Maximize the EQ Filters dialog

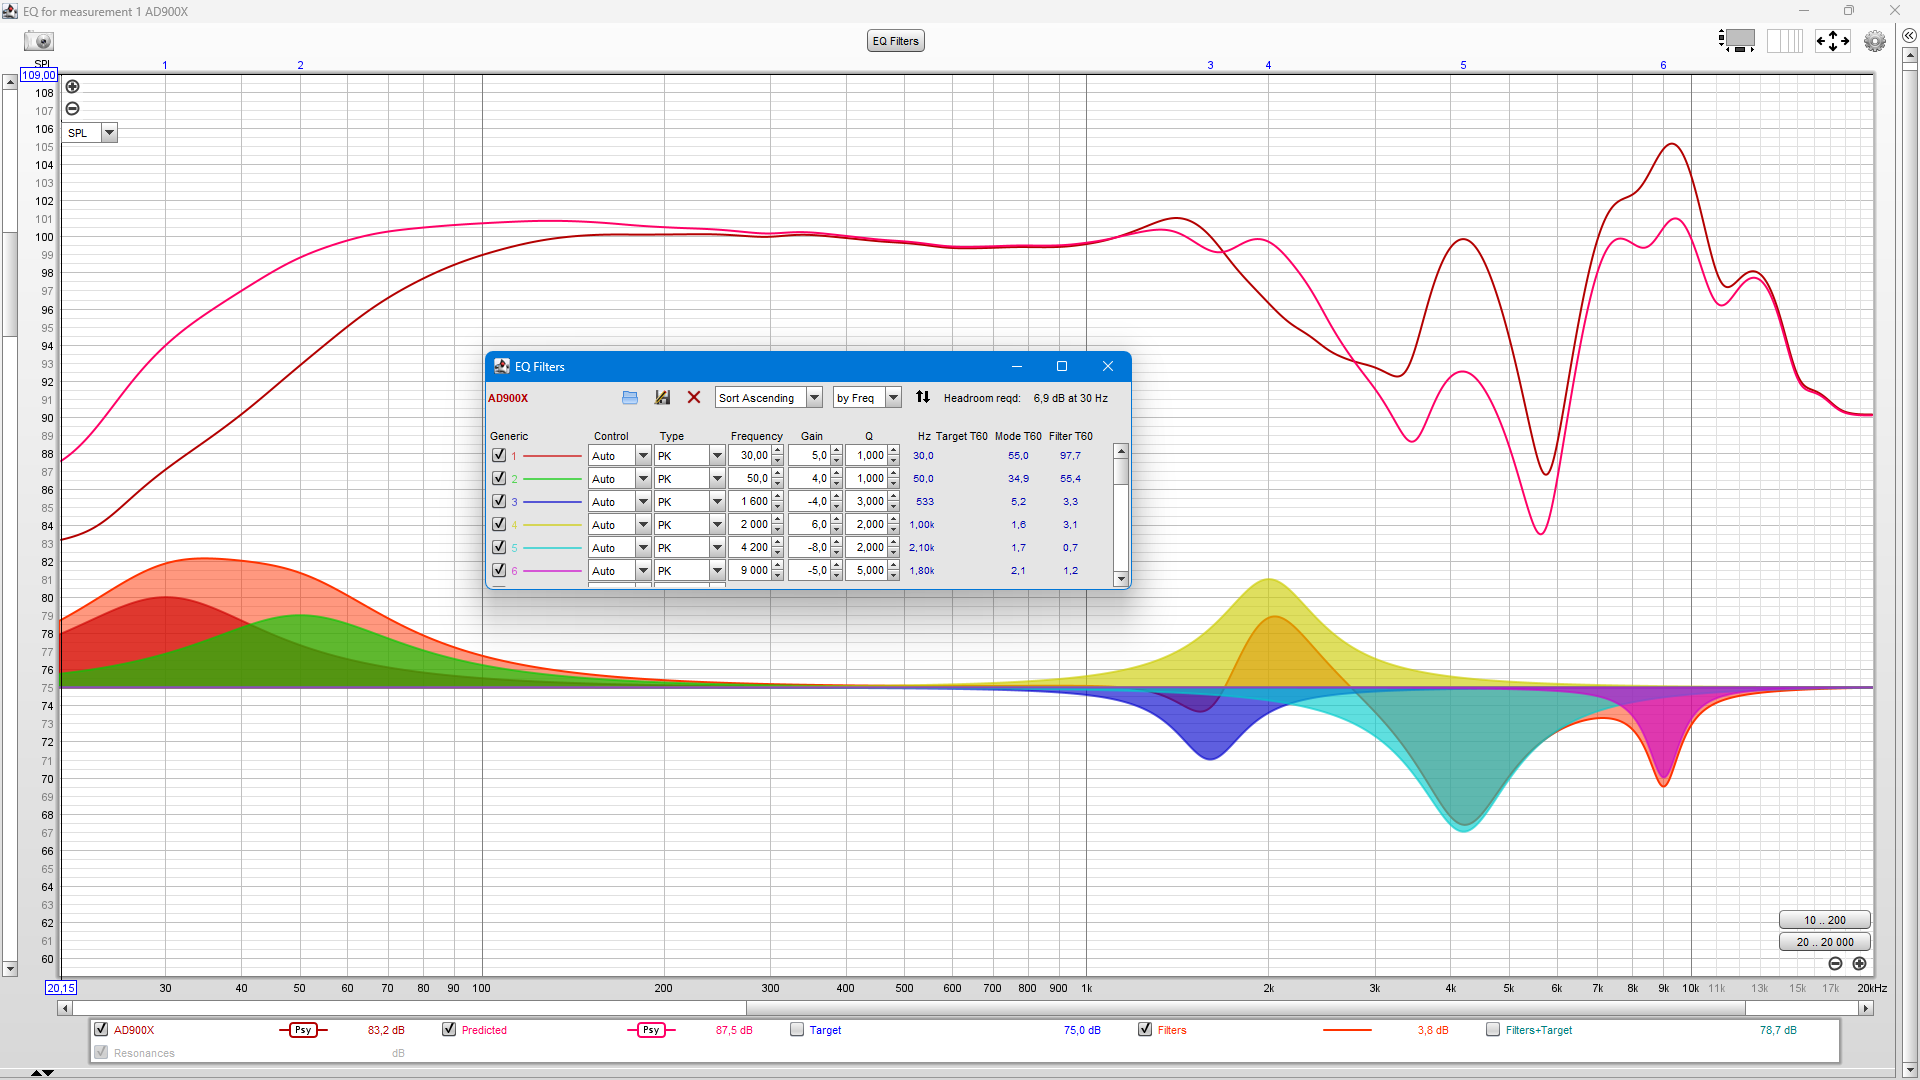[x=1062, y=366]
